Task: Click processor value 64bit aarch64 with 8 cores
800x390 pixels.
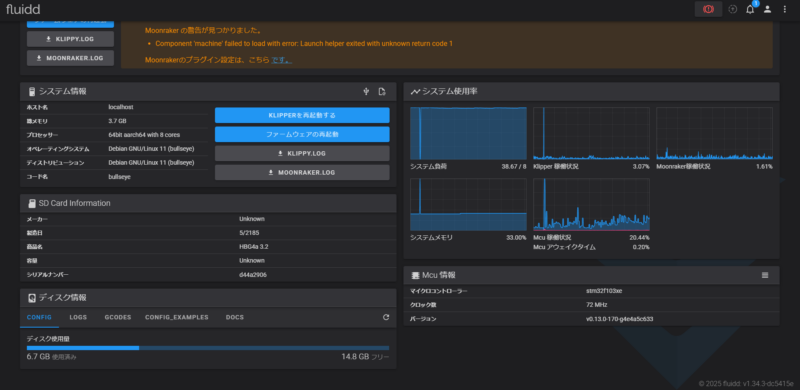Action: point(144,135)
